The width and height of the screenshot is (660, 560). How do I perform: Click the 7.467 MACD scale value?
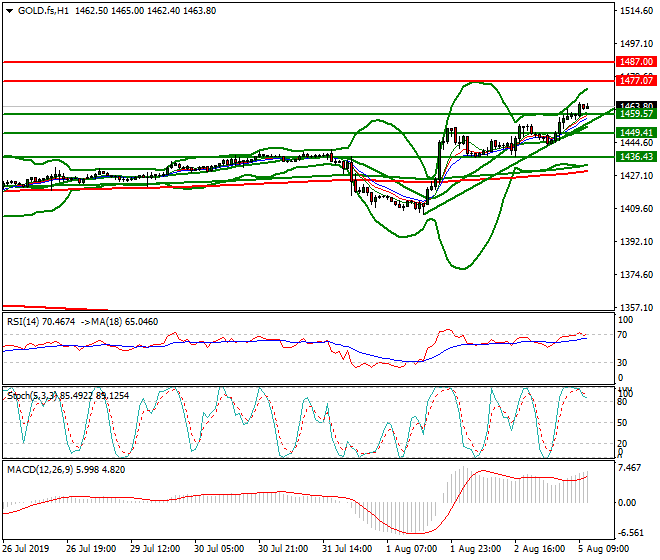click(x=631, y=468)
